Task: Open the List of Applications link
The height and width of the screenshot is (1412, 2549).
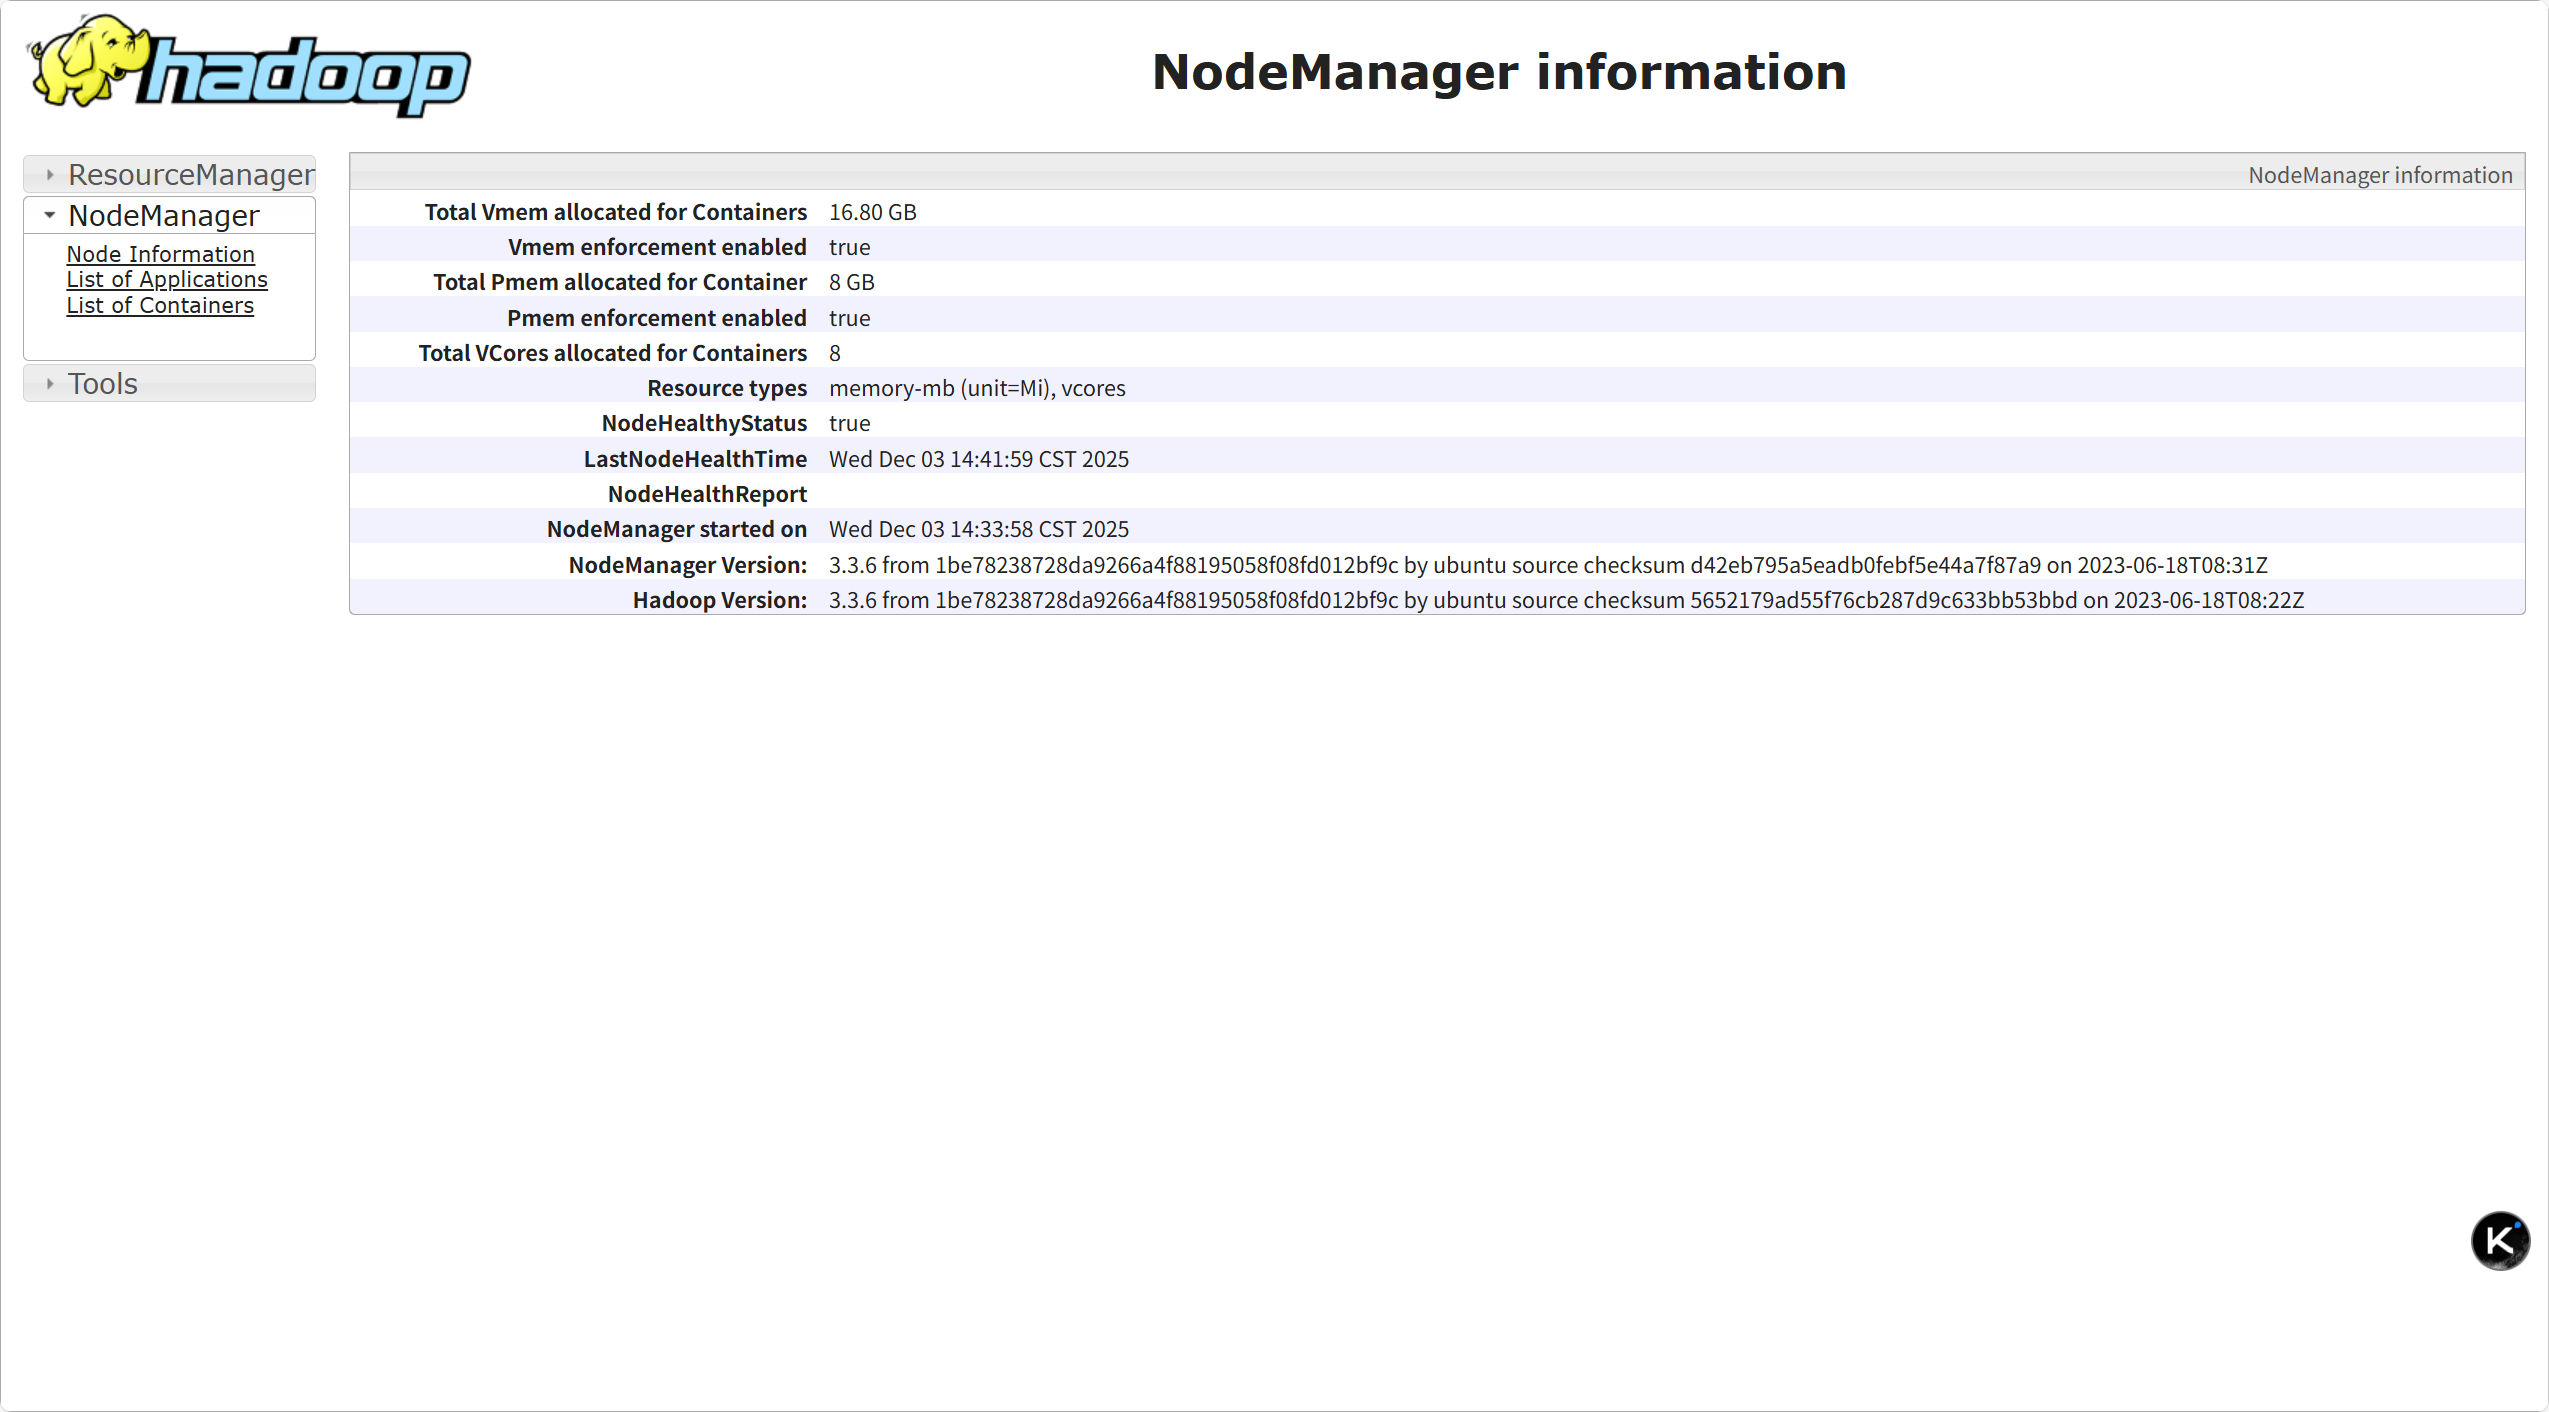Action: [x=167, y=280]
